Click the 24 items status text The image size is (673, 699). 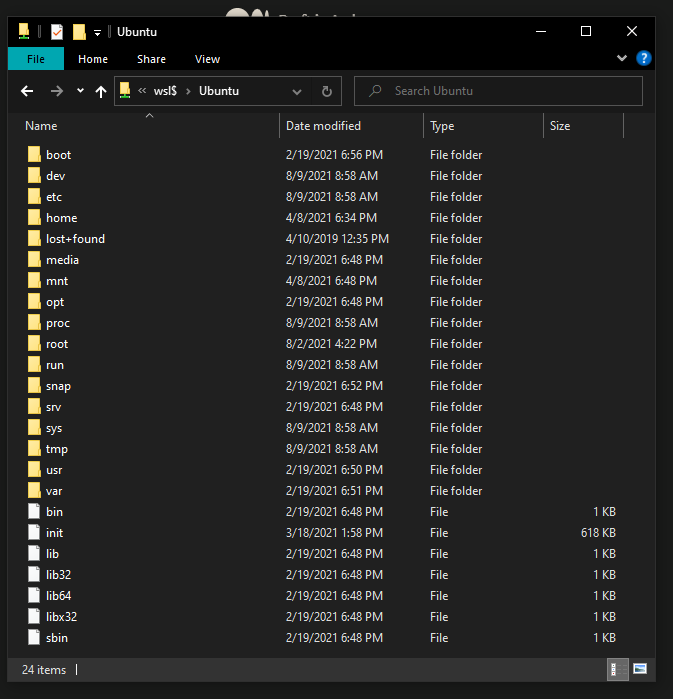tap(44, 670)
